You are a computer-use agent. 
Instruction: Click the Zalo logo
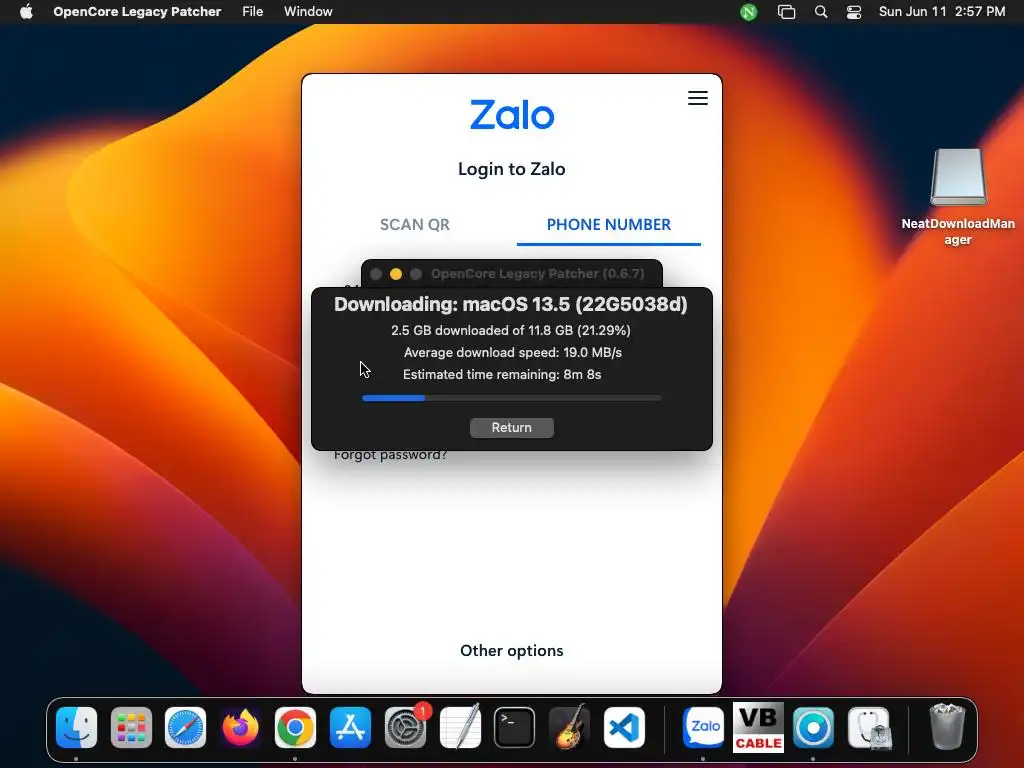click(512, 115)
